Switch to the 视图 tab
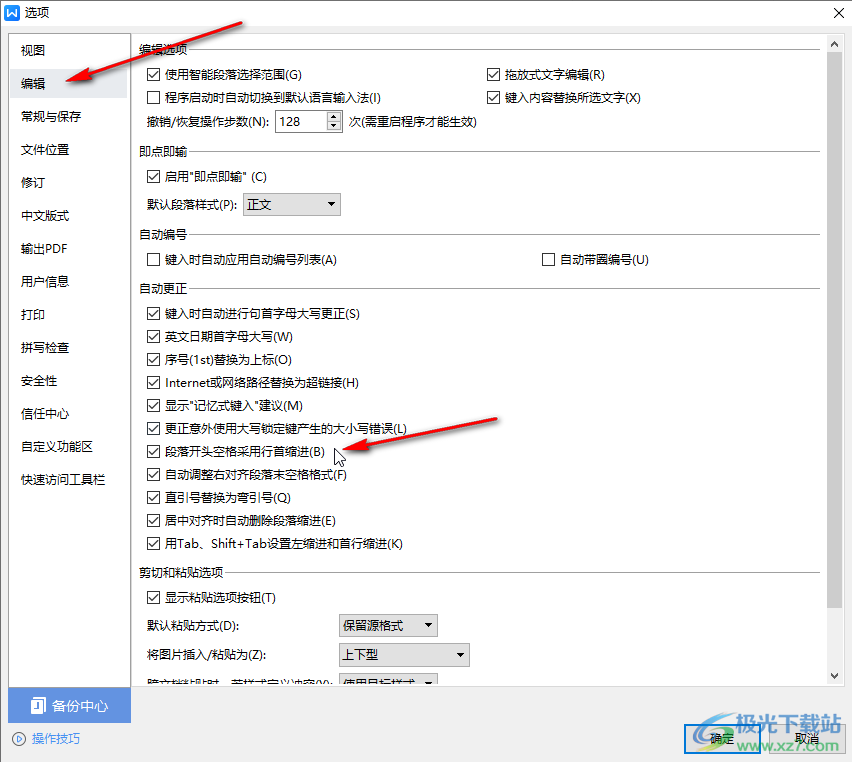Screen dimensions: 852x762 (33, 51)
